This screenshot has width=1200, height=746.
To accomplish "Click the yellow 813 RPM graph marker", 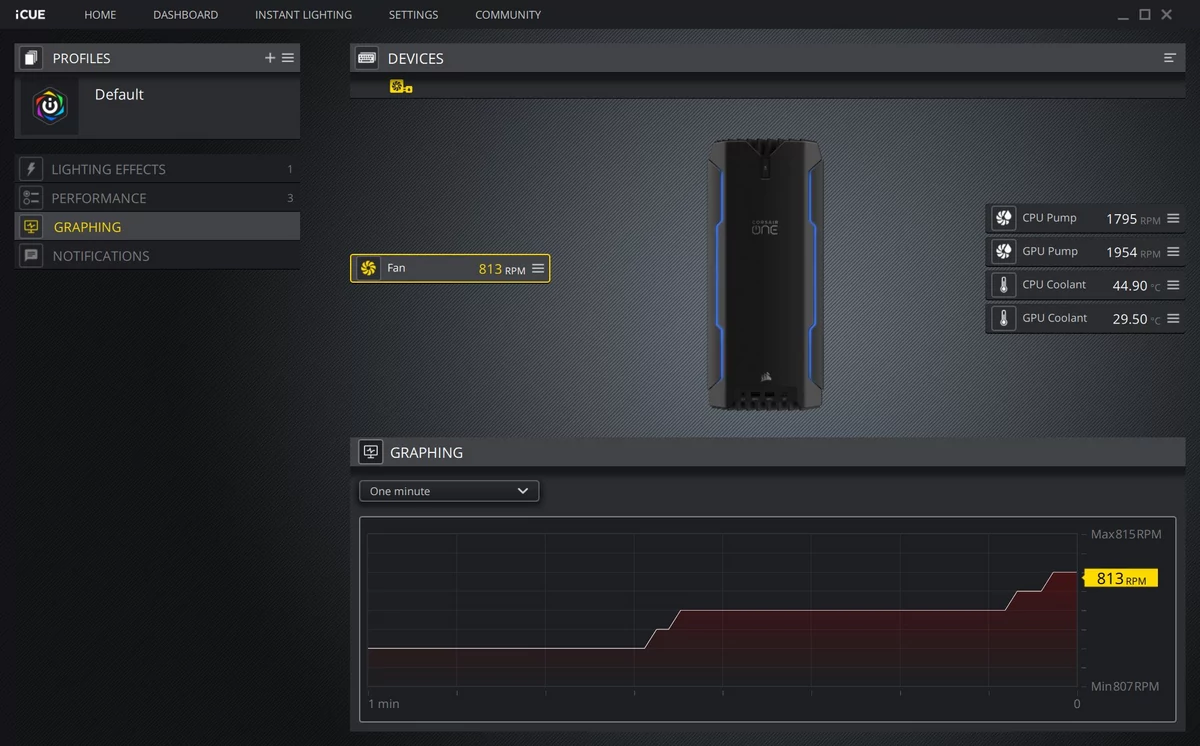I will coord(1121,578).
